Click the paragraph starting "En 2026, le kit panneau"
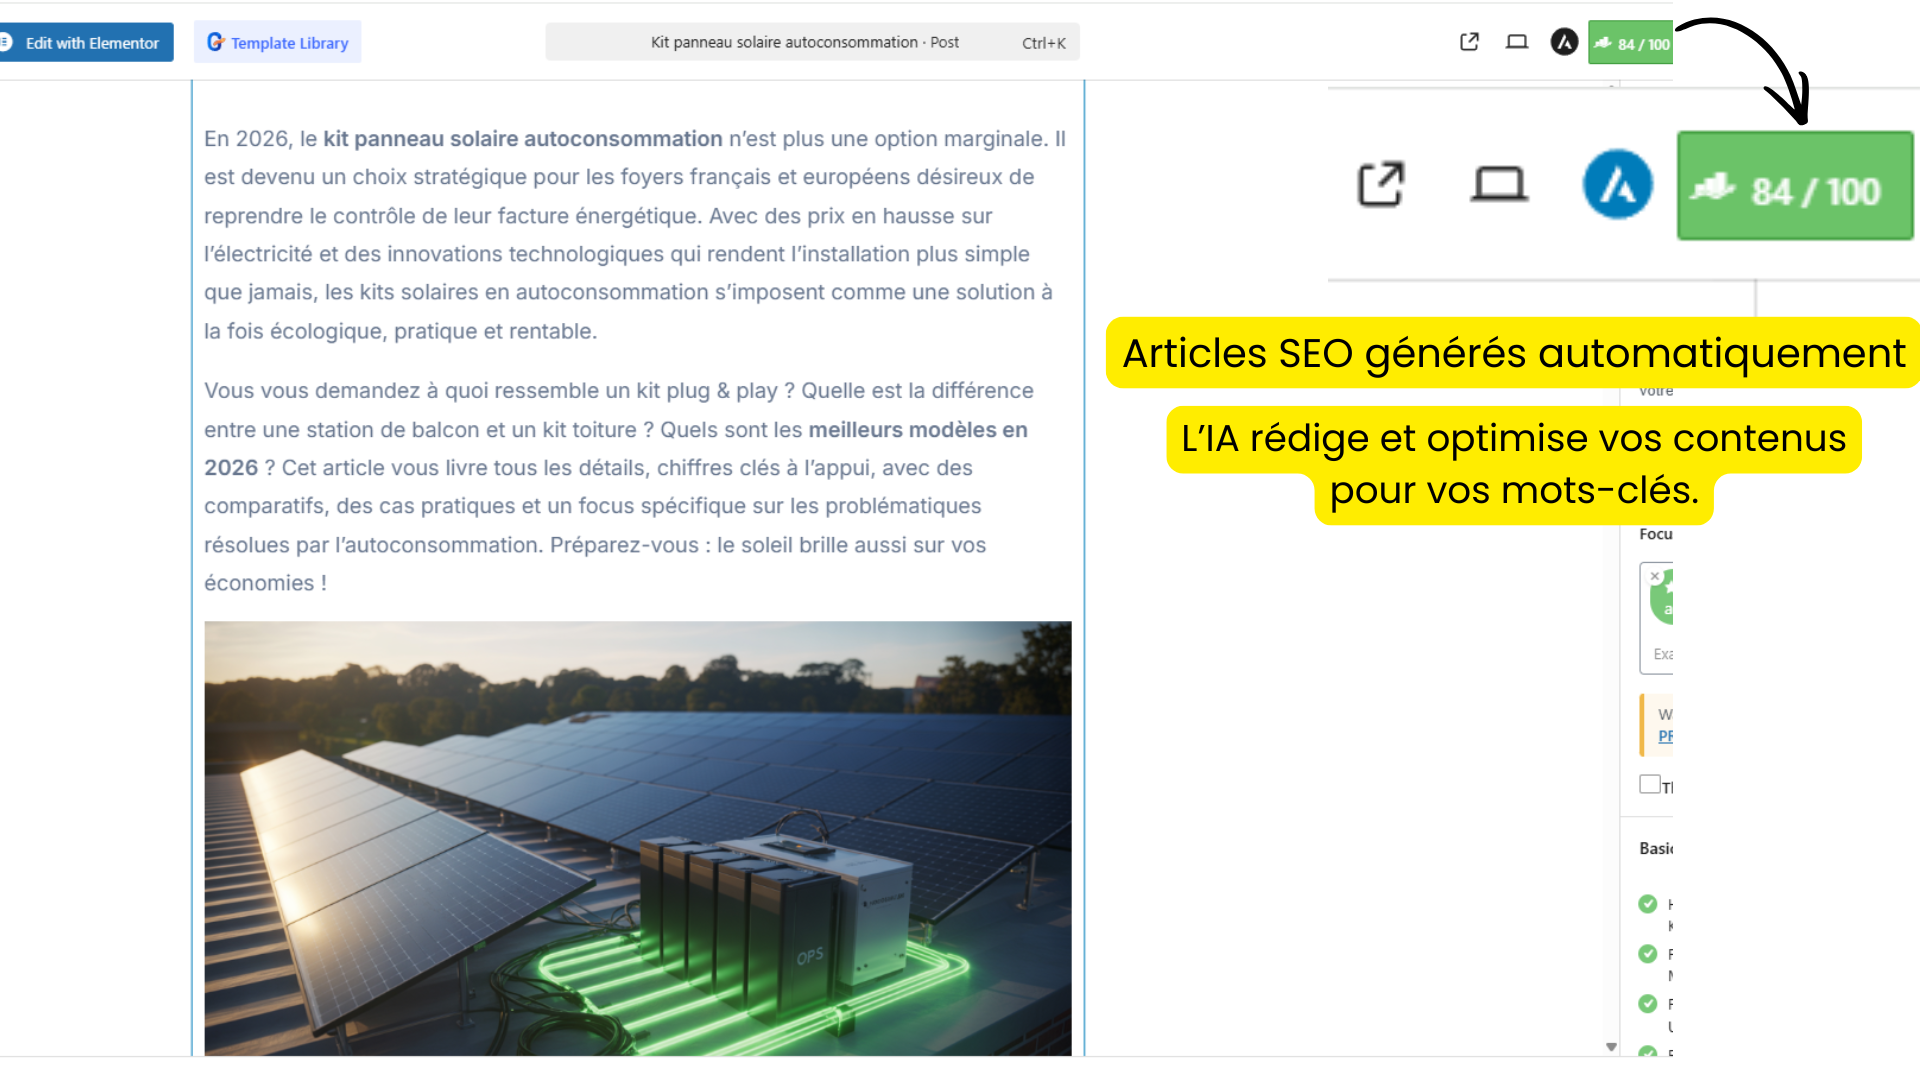Image resolution: width=1920 pixels, height=1080 pixels. click(635, 235)
